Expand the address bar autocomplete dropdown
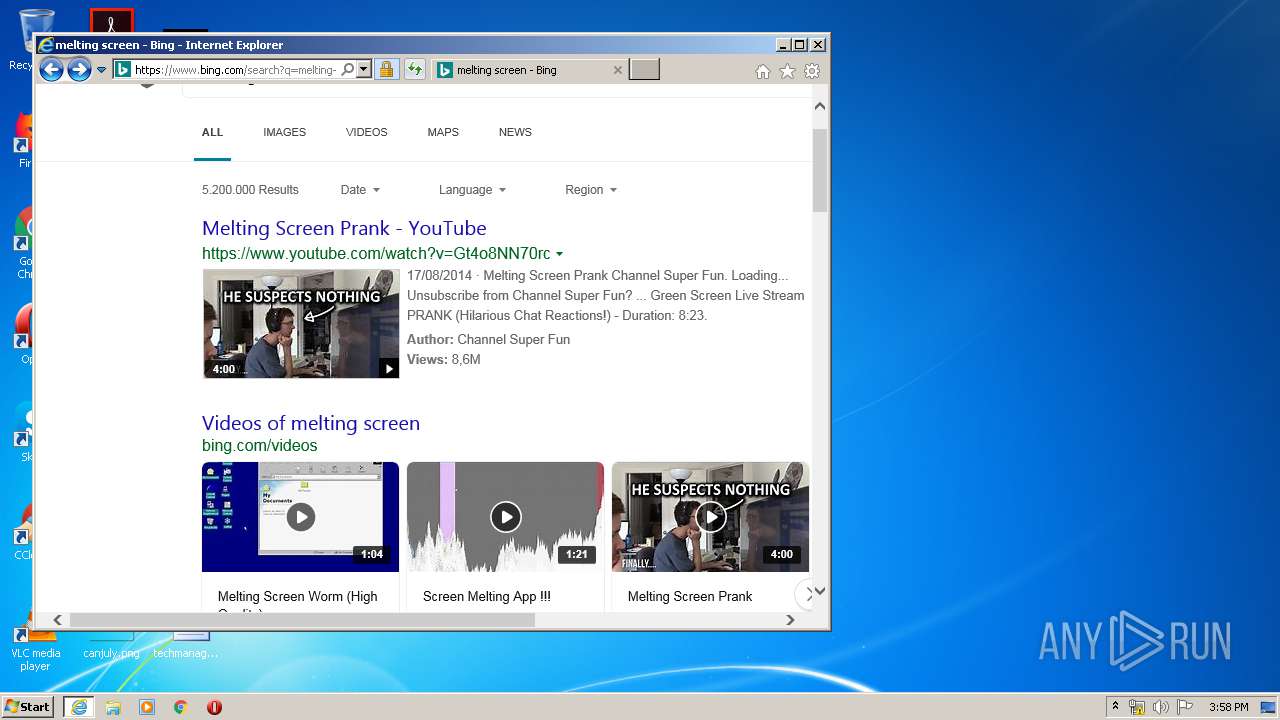The height and width of the screenshot is (720, 1280). tap(364, 70)
